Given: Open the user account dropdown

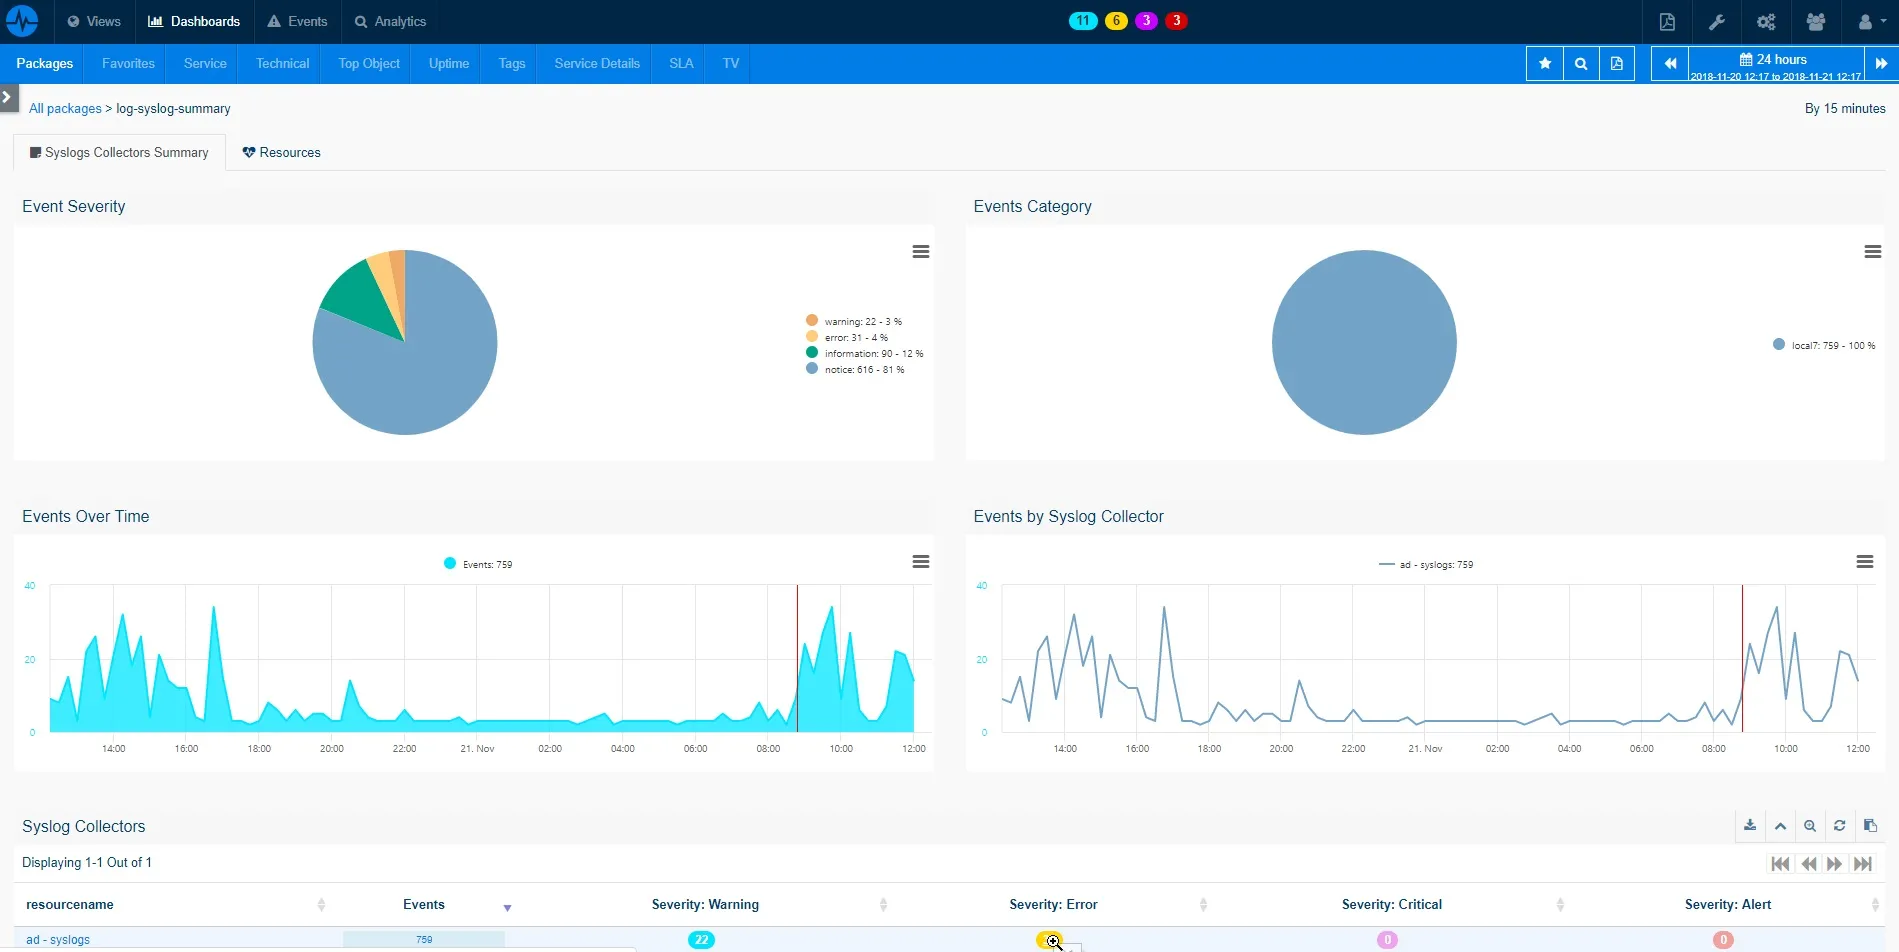Looking at the screenshot, I should [x=1870, y=22].
